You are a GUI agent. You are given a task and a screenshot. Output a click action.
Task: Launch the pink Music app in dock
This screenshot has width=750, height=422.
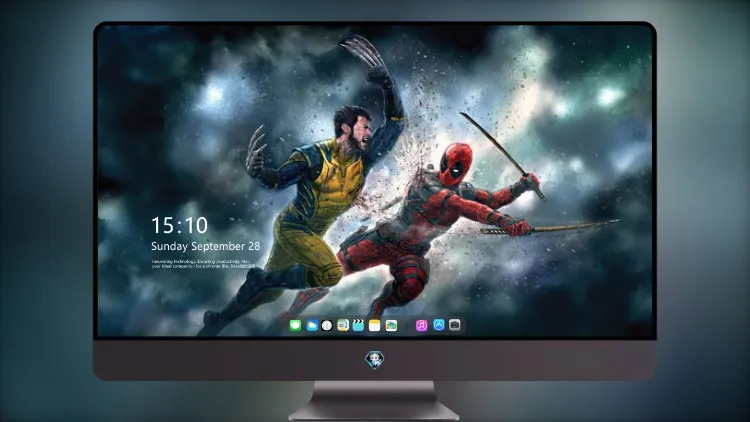coord(421,326)
